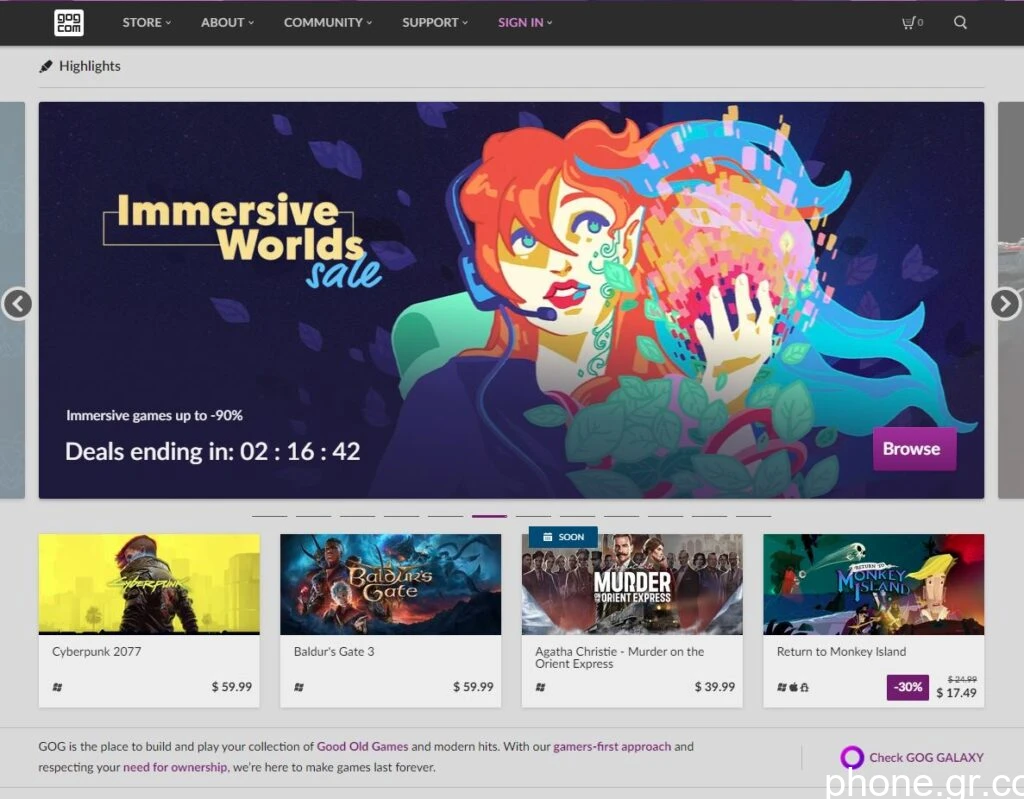This screenshot has height=799, width=1024.
Task: Click the $ 39.99 price
Action: 714,687
